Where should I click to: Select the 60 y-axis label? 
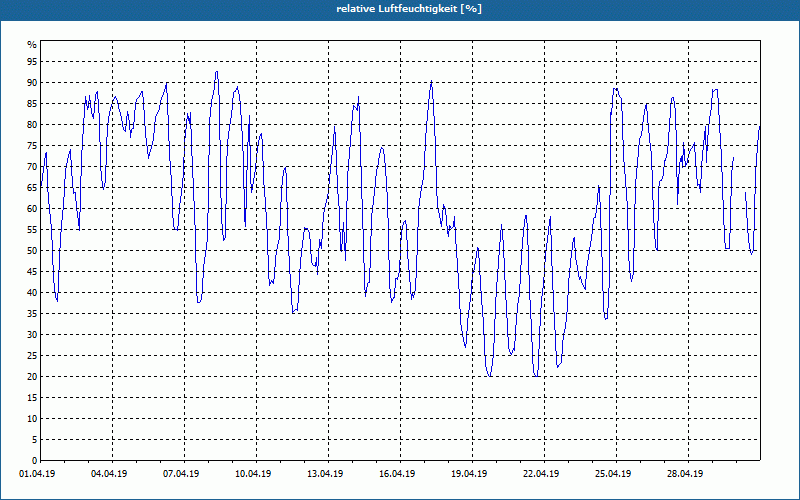pos(32,208)
